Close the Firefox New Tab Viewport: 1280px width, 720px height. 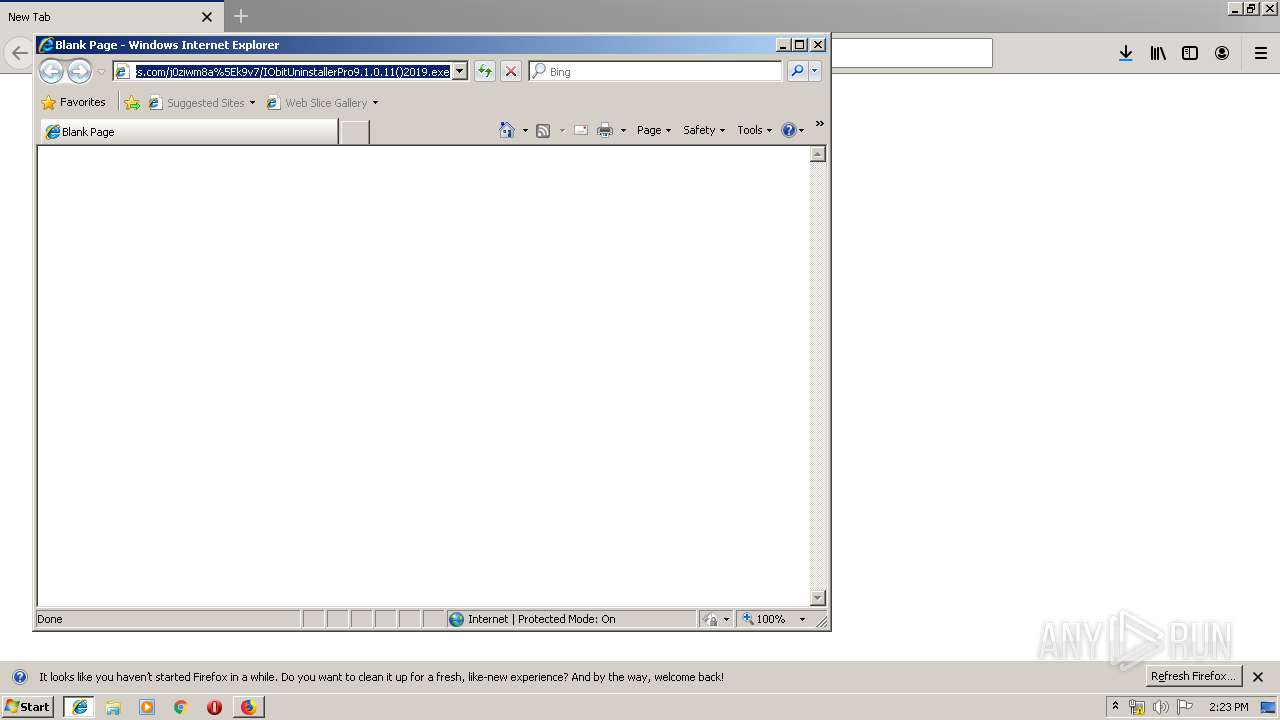click(207, 17)
